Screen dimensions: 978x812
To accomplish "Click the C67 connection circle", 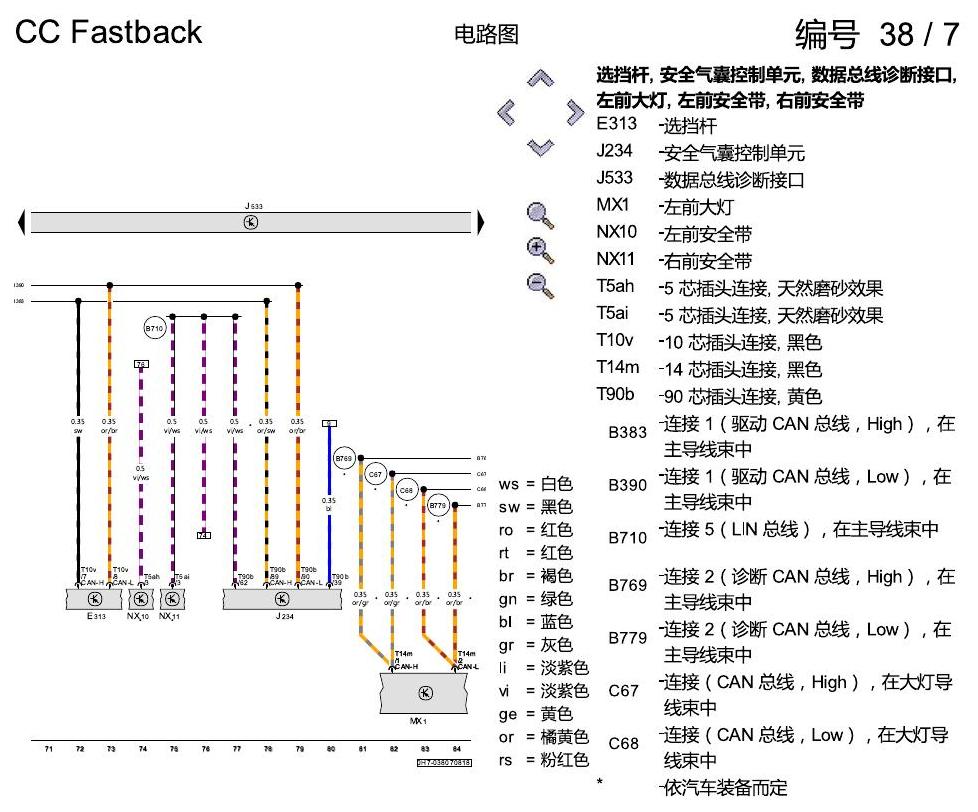I will coord(375,474).
